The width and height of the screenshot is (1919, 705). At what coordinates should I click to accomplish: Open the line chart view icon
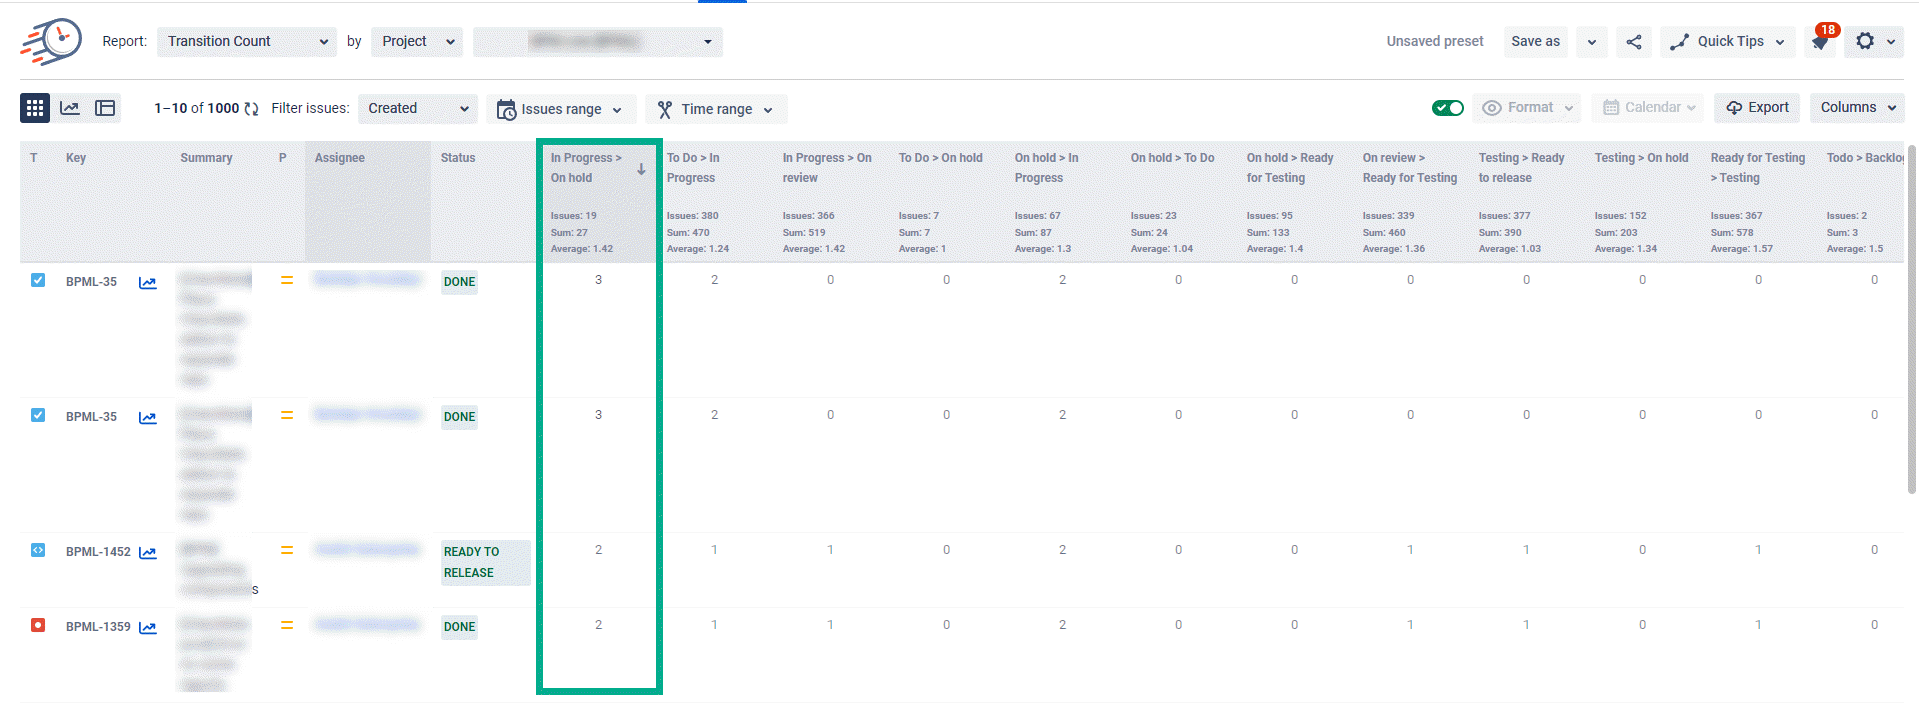70,108
